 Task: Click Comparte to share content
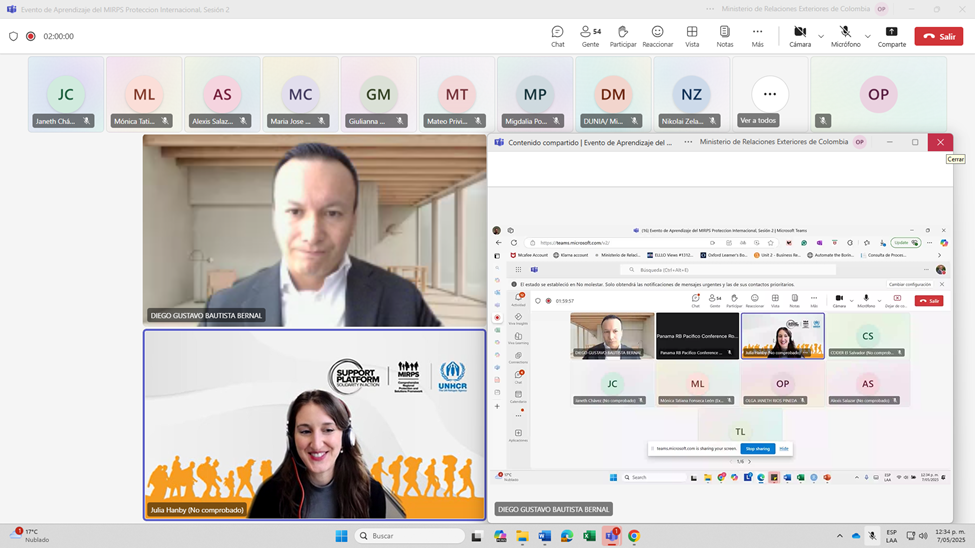pos(892,36)
